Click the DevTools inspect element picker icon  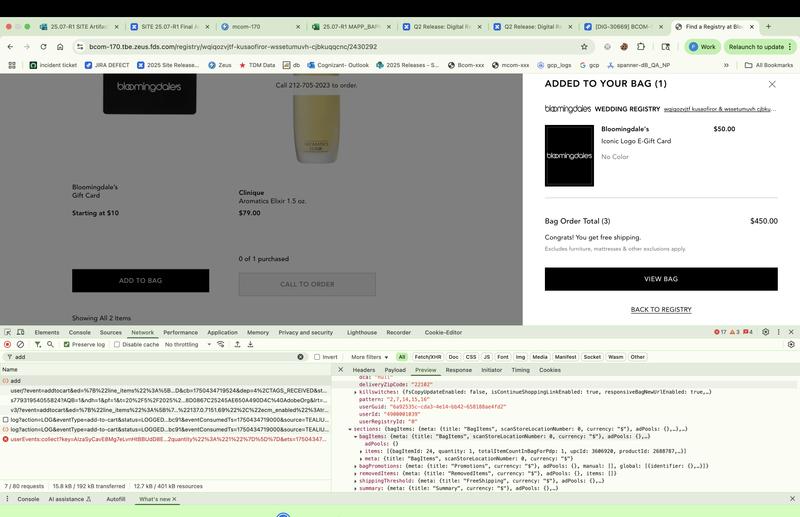pyautogui.click(x=8, y=332)
